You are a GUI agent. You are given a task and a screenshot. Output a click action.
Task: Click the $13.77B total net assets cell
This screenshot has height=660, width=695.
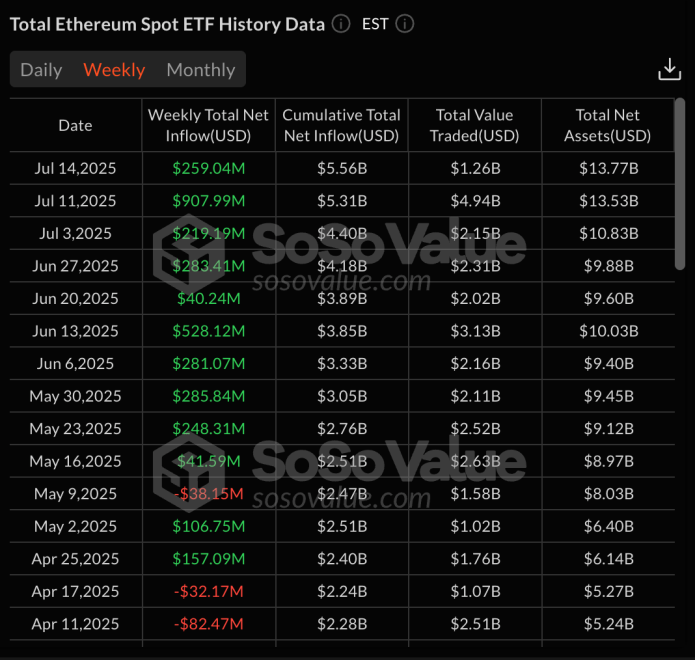[607, 168]
